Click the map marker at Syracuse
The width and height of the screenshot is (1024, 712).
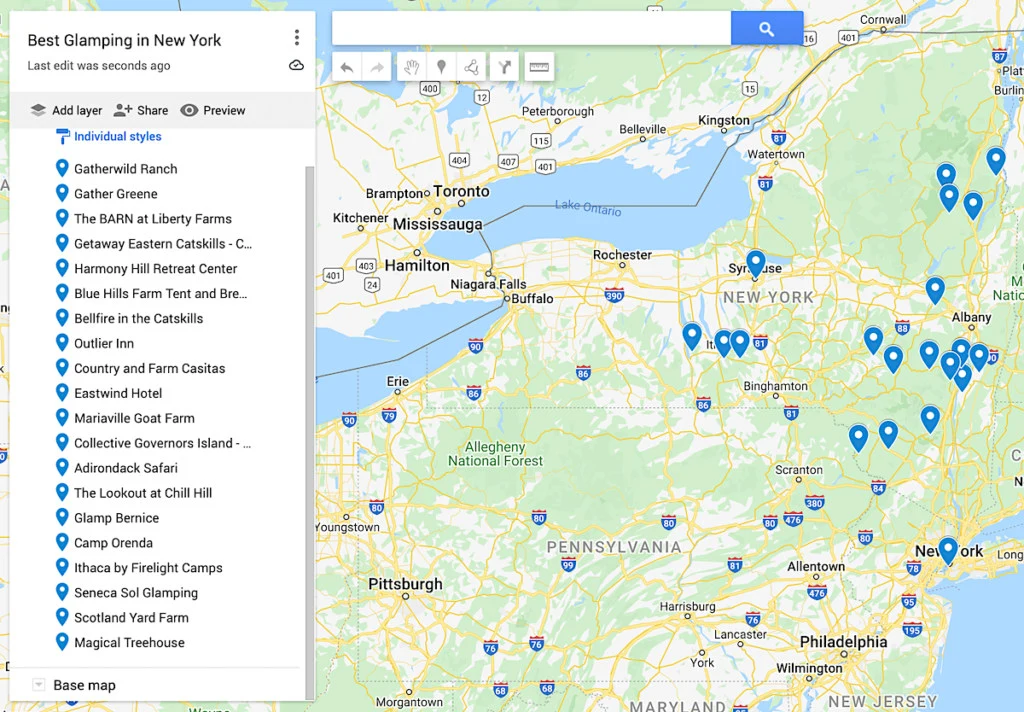click(756, 263)
